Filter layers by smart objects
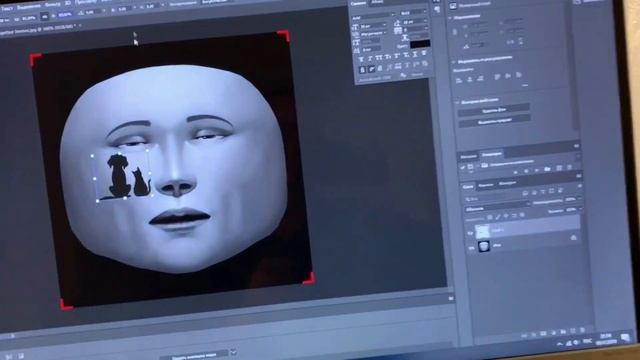640x360 pixels. point(560,190)
